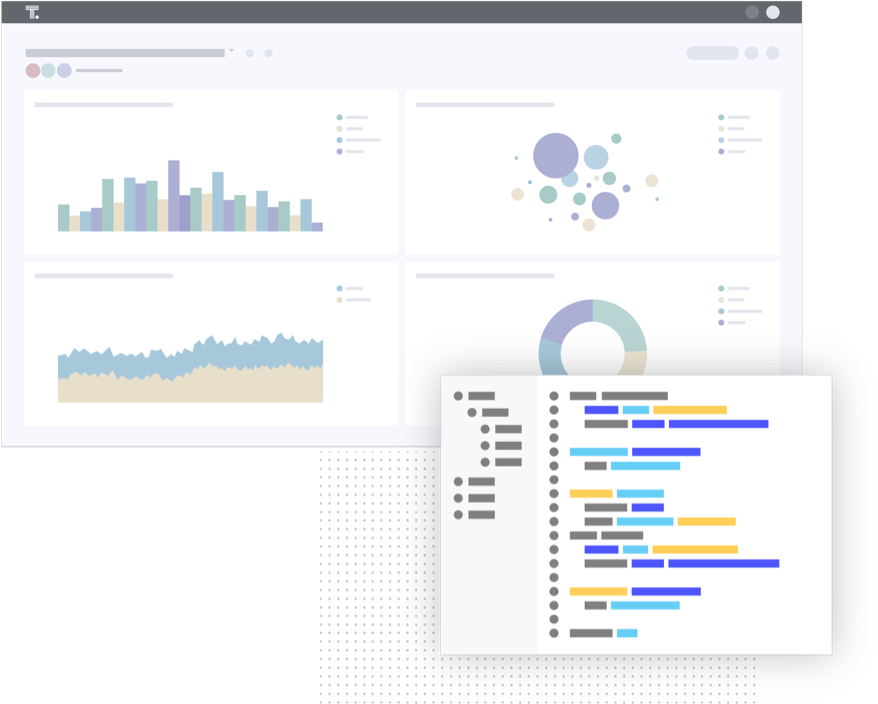Click the small blue token ending the last code line
The width and height of the screenshot is (878, 704).
click(627, 633)
